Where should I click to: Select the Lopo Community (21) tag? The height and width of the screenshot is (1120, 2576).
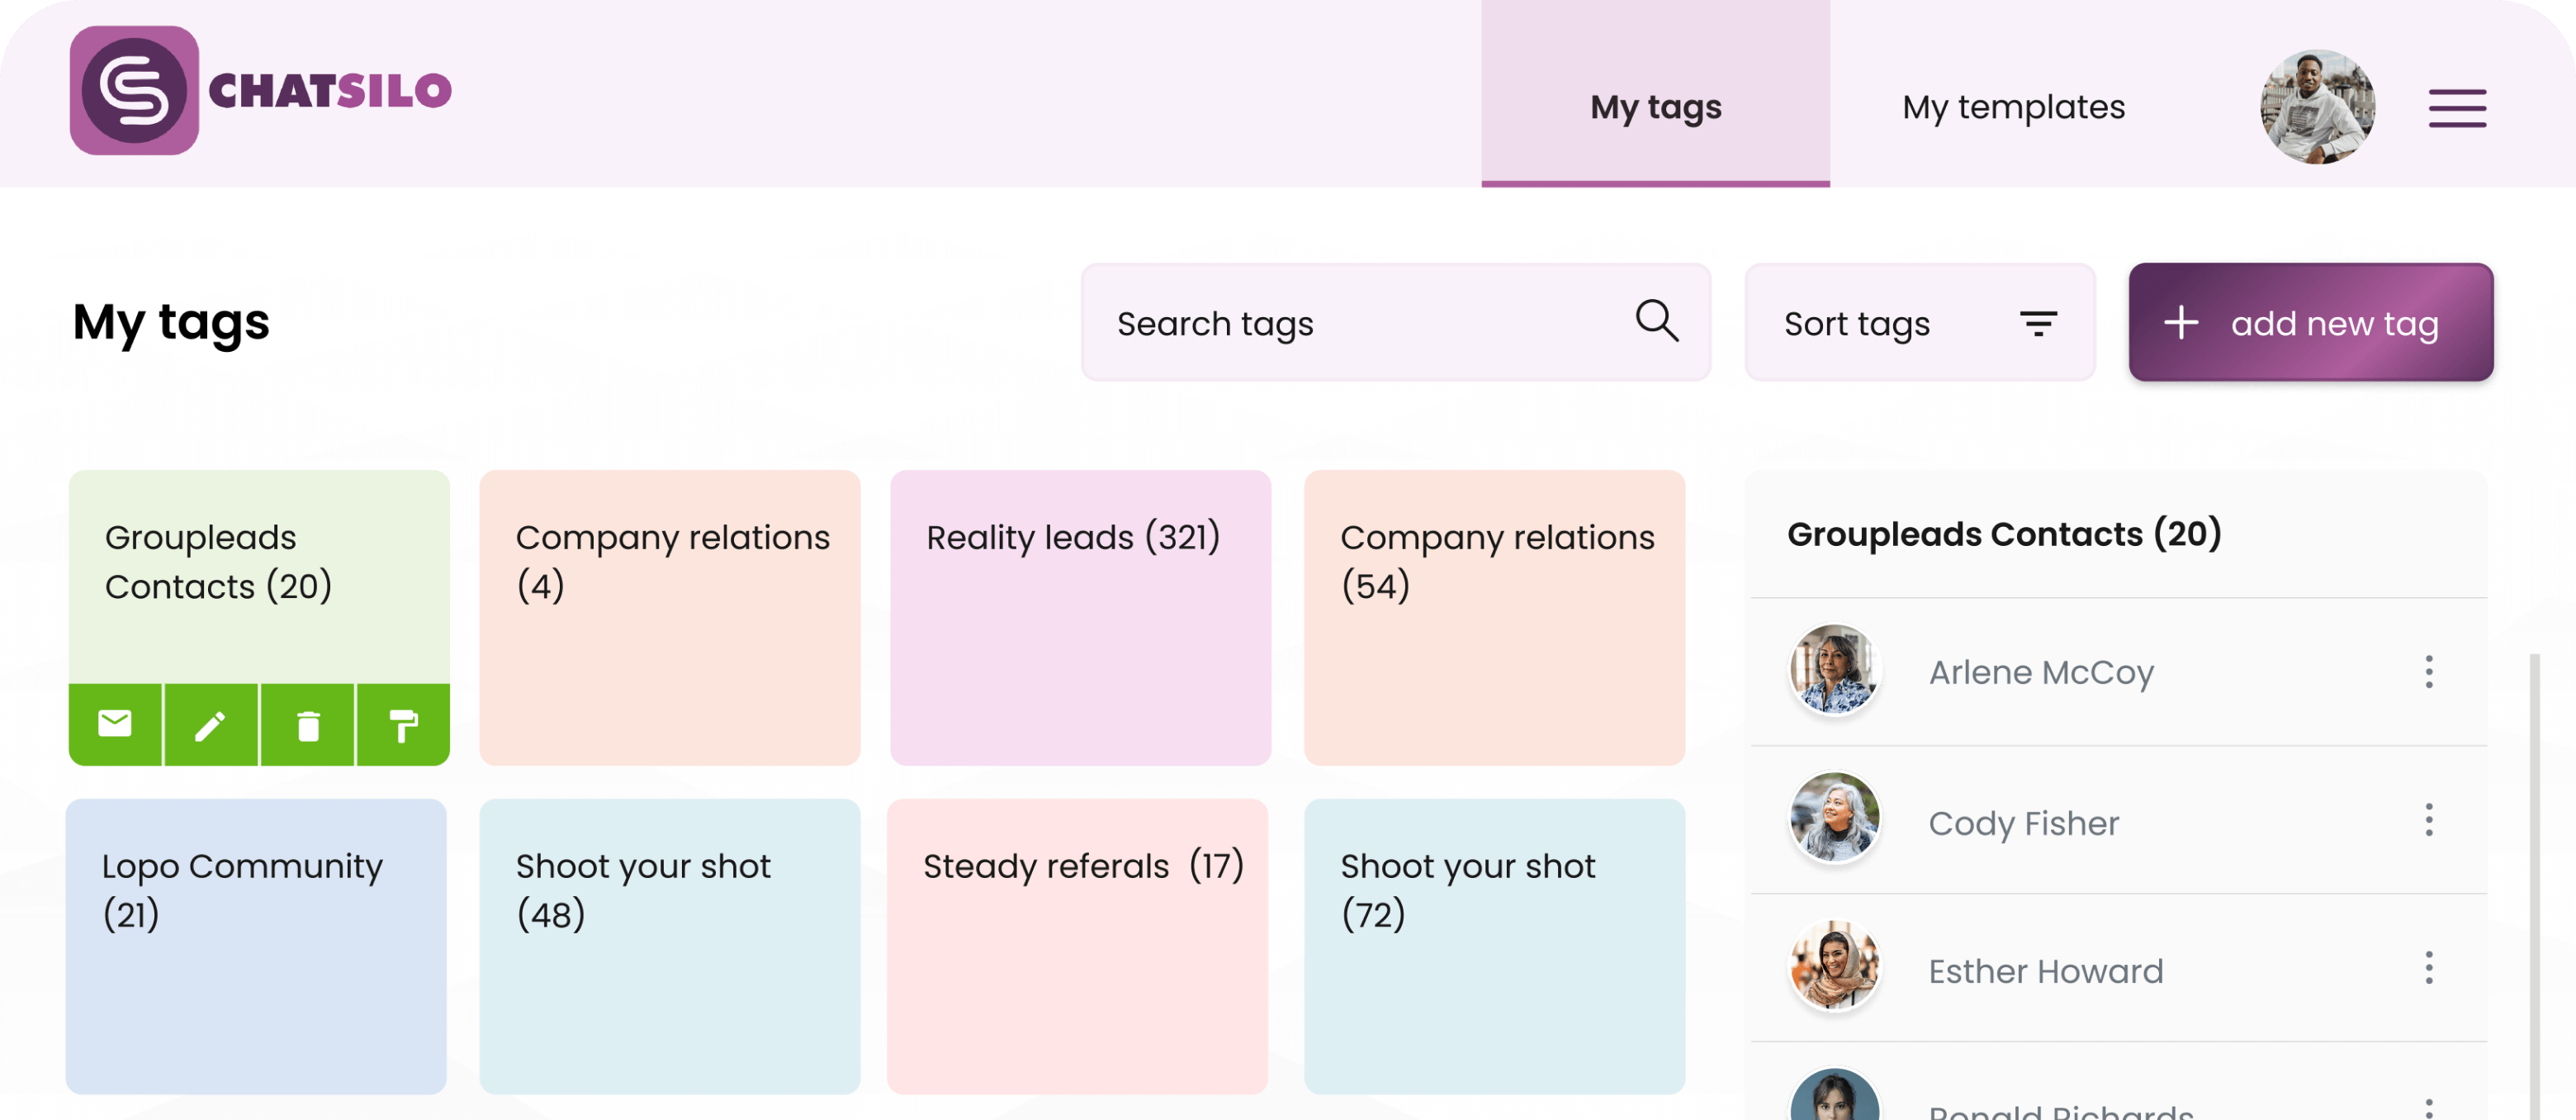point(256,945)
